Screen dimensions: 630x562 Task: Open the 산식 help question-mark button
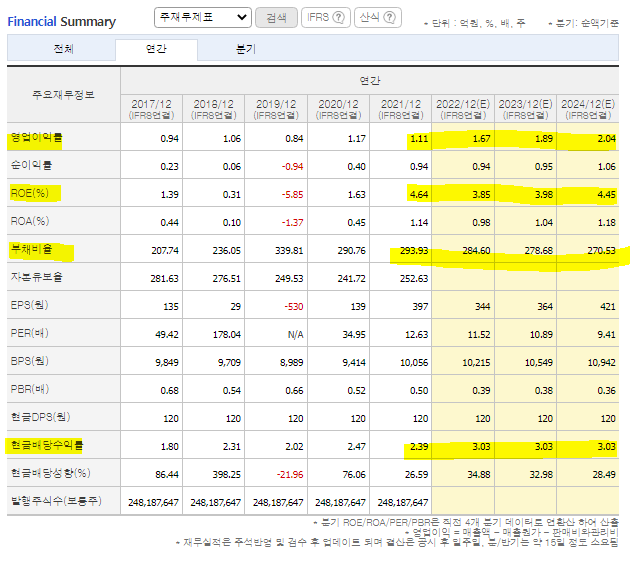point(378,17)
